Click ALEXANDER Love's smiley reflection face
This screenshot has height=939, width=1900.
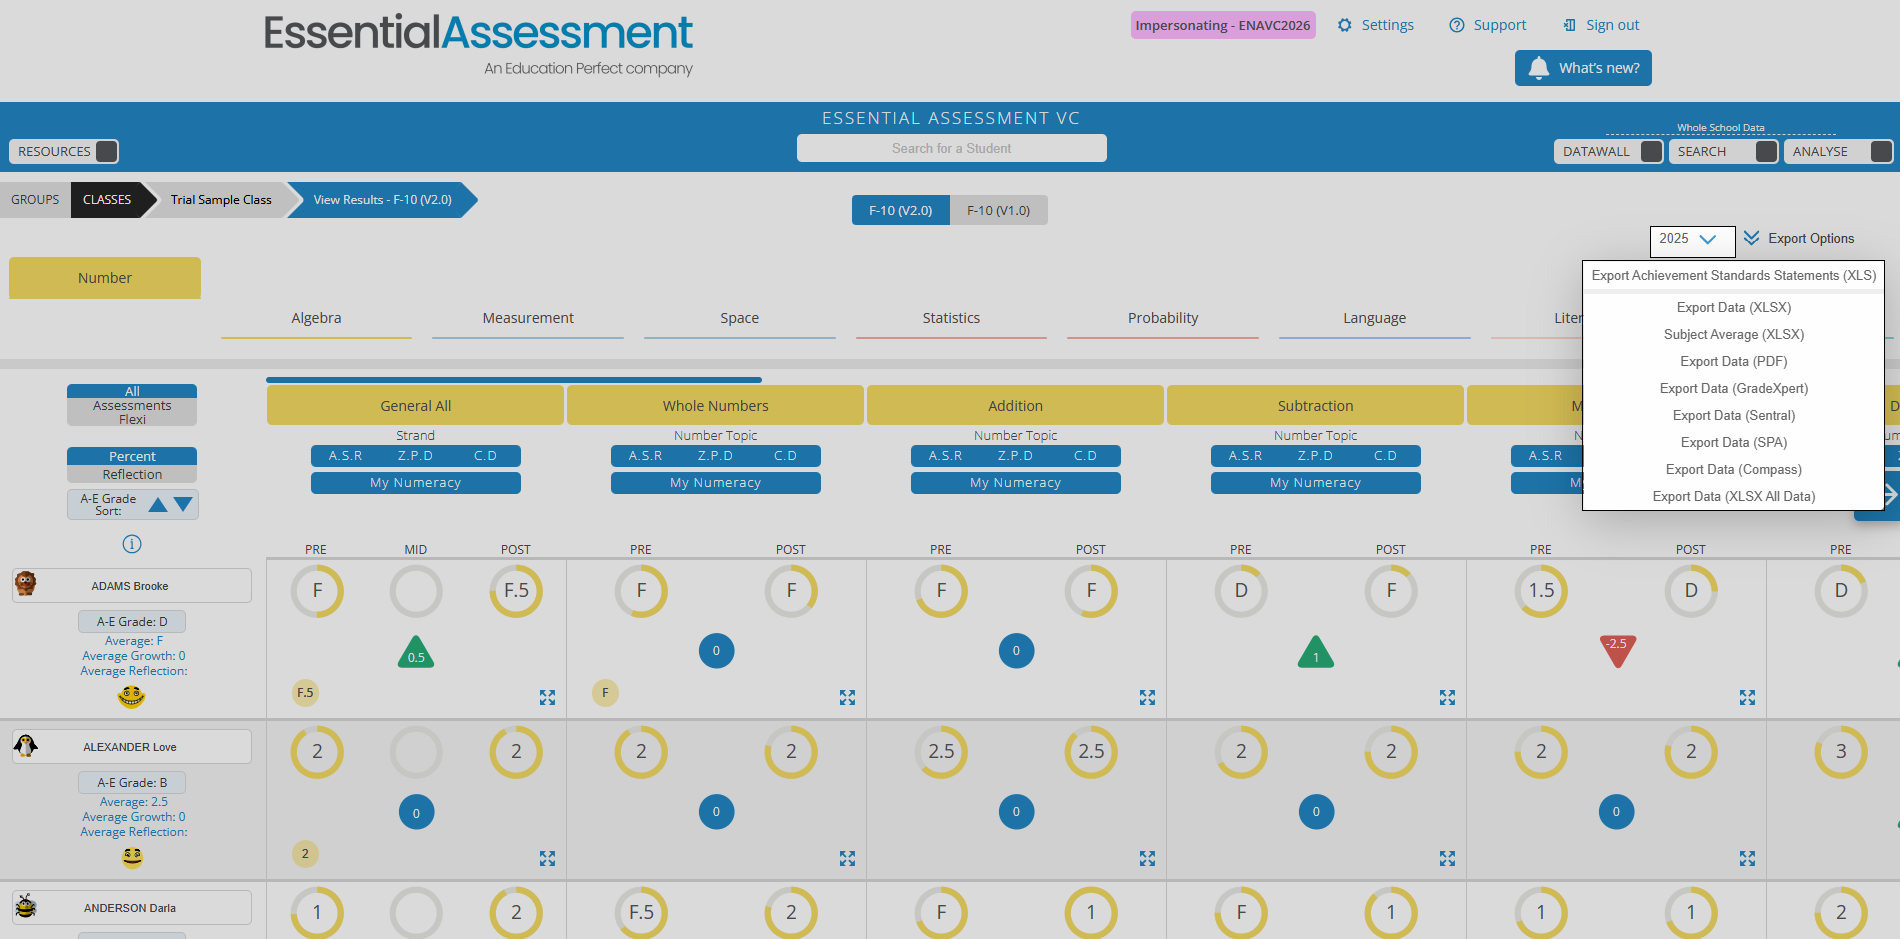click(x=132, y=857)
